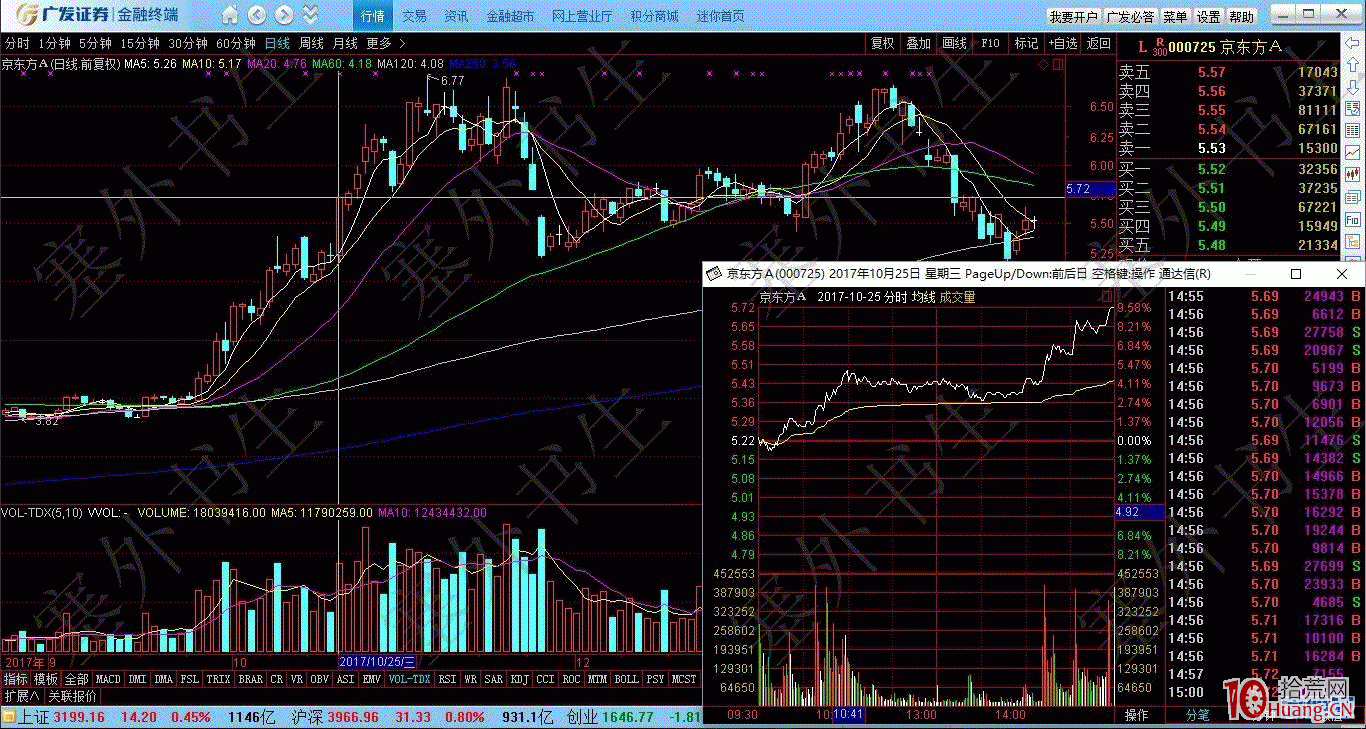Select the 60分钟 period
This screenshot has width=1366, height=729.
click(x=236, y=43)
